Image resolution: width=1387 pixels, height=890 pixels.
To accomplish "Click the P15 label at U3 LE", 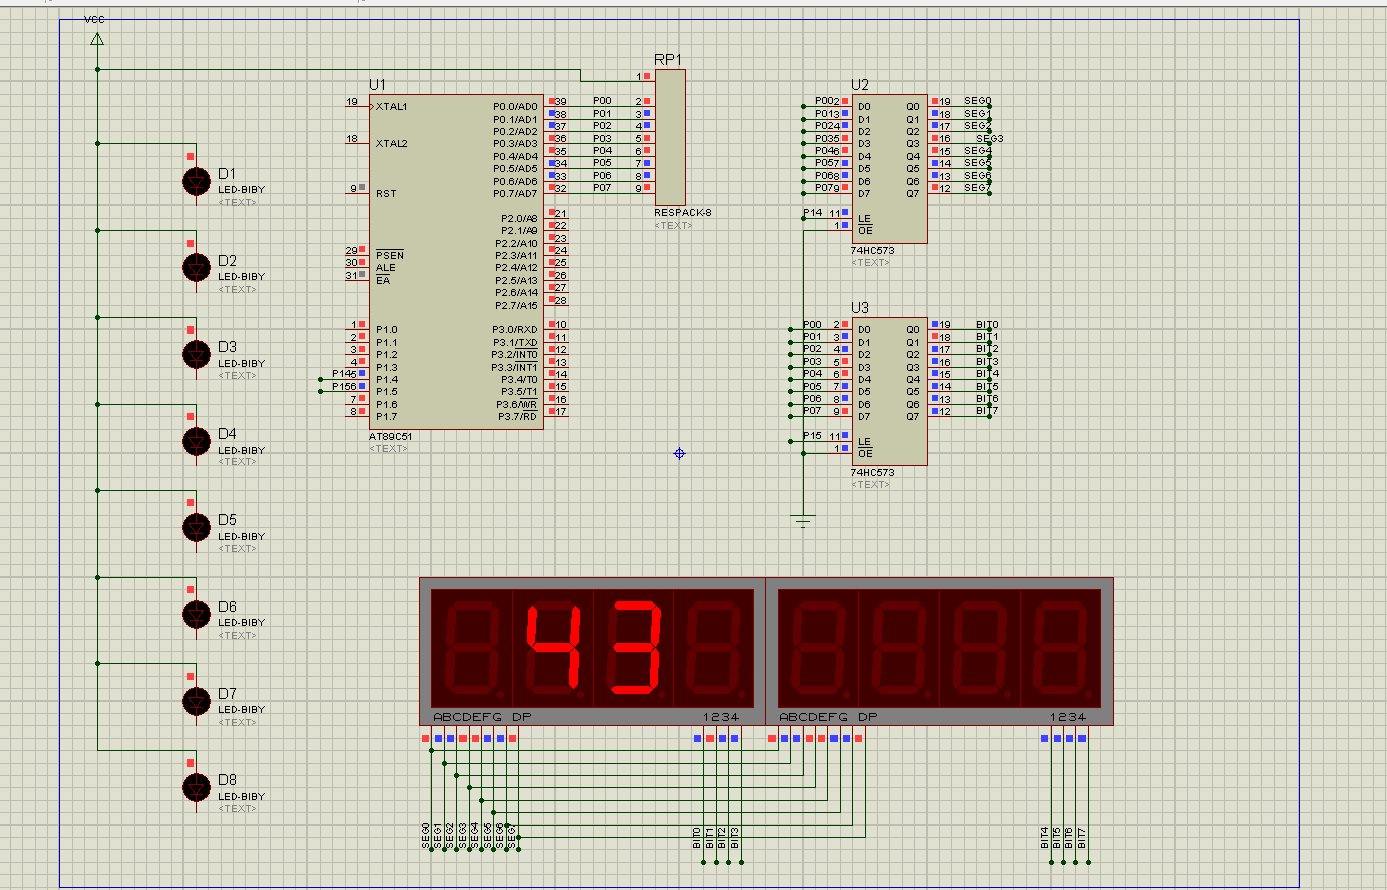I will click(812, 436).
